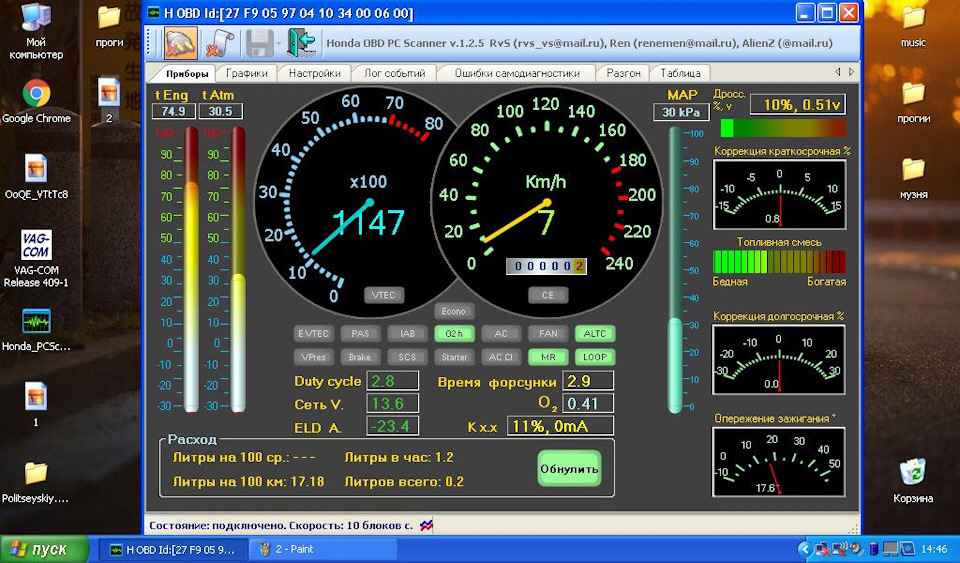Screen dimensions: 960x563
Task: Click the Сеть V. value 13.6
Action: click(392, 403)
